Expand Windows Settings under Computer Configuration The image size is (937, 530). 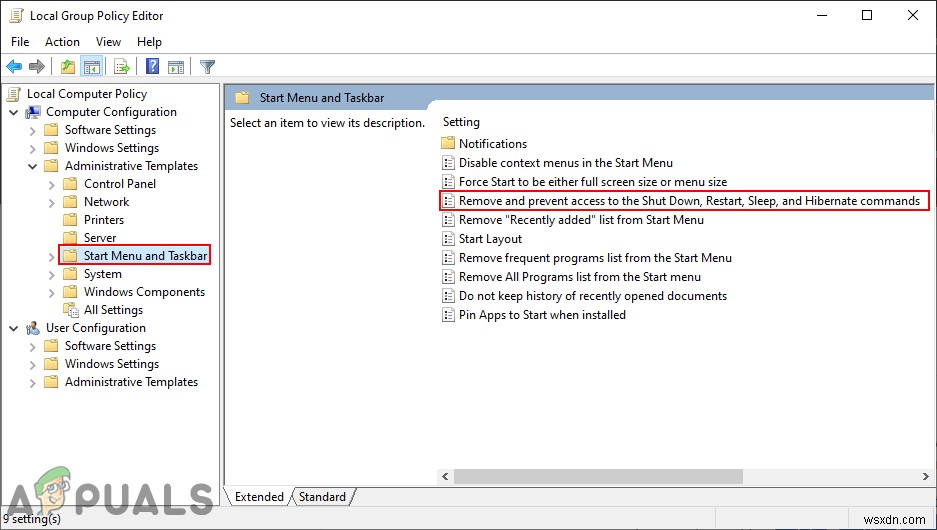click(x=33, y=148)
